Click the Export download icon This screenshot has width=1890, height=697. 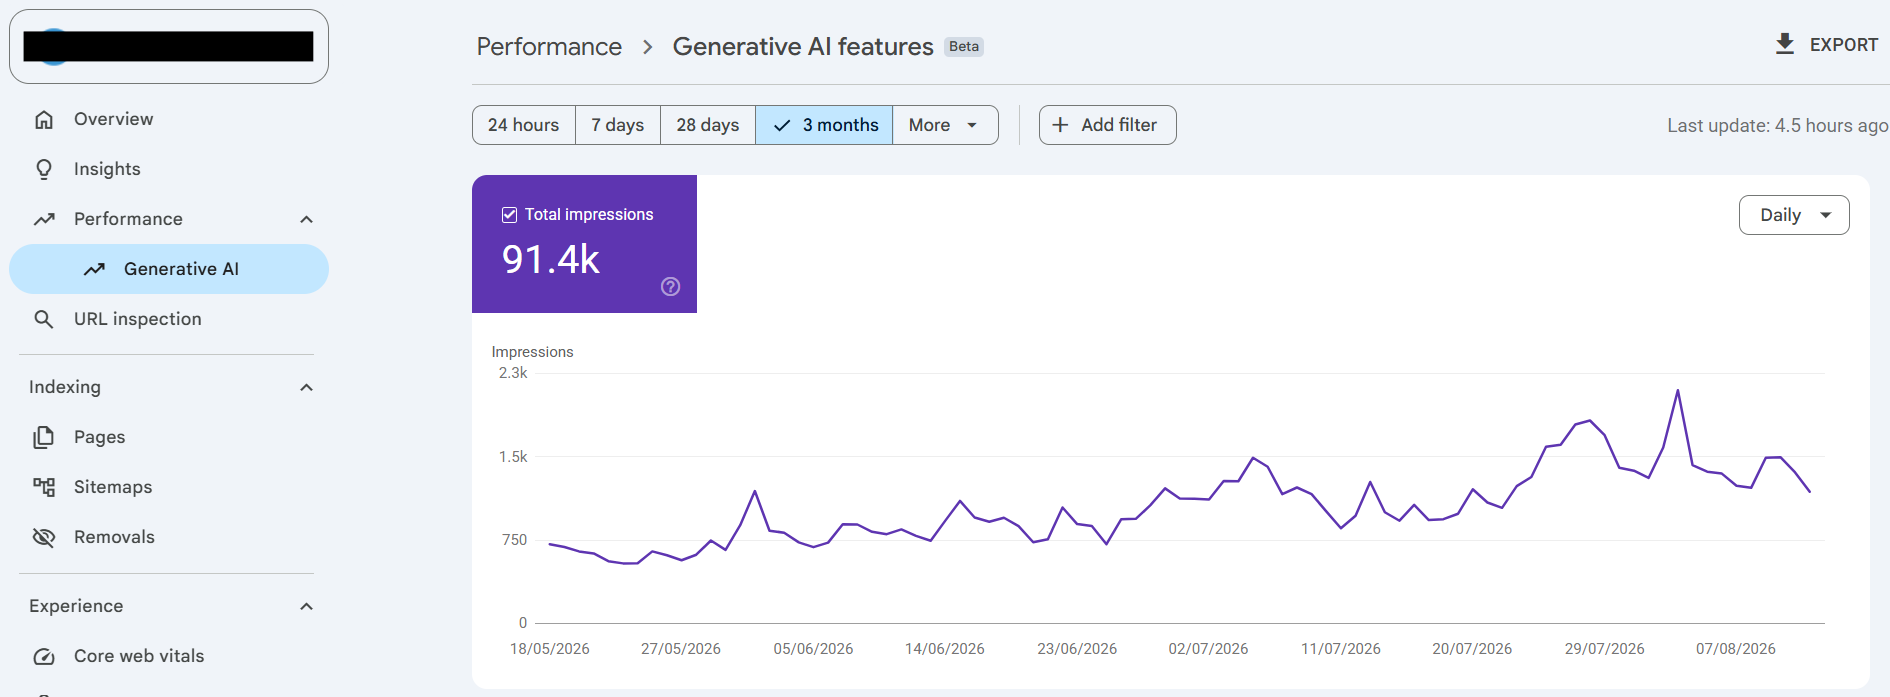pos(1785,44)
